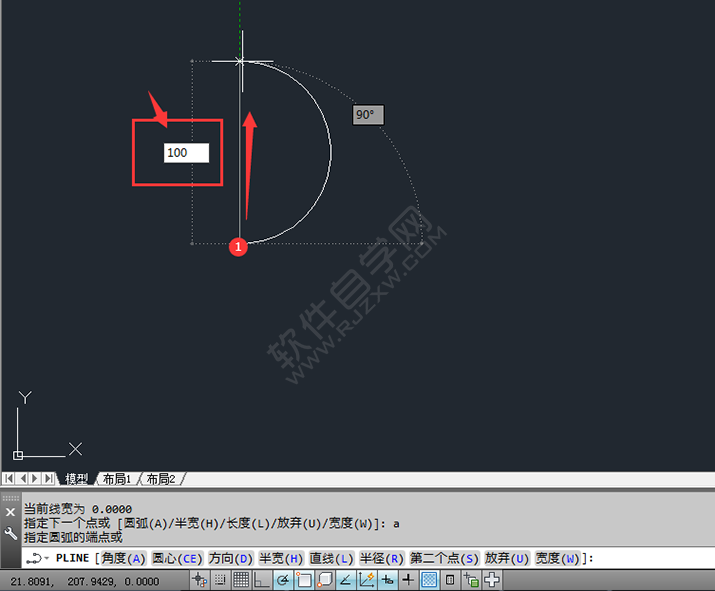
Task: Toggle Snap Mode status bar icon
Action: (220, 580)
